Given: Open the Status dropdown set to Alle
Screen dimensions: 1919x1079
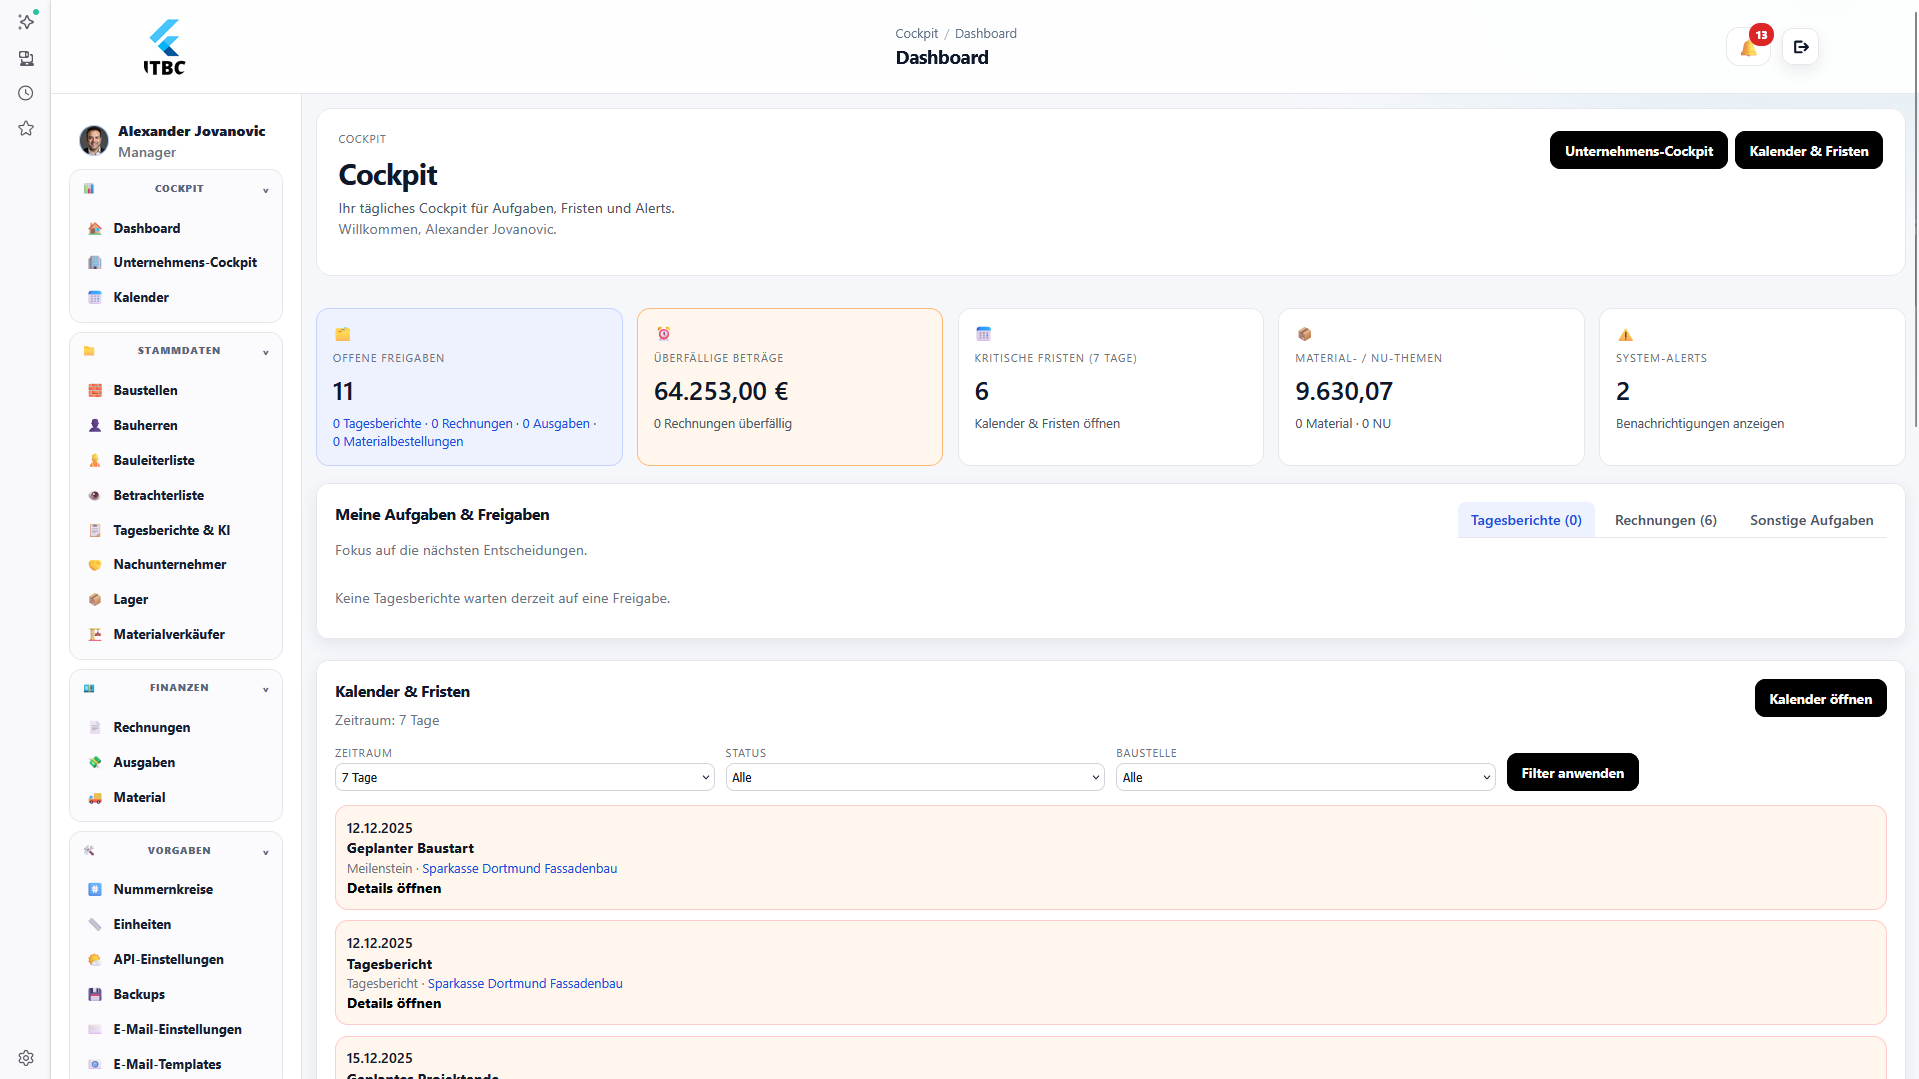Looking at the screenshot, I should pyautogui.click(x=914, y=777).
